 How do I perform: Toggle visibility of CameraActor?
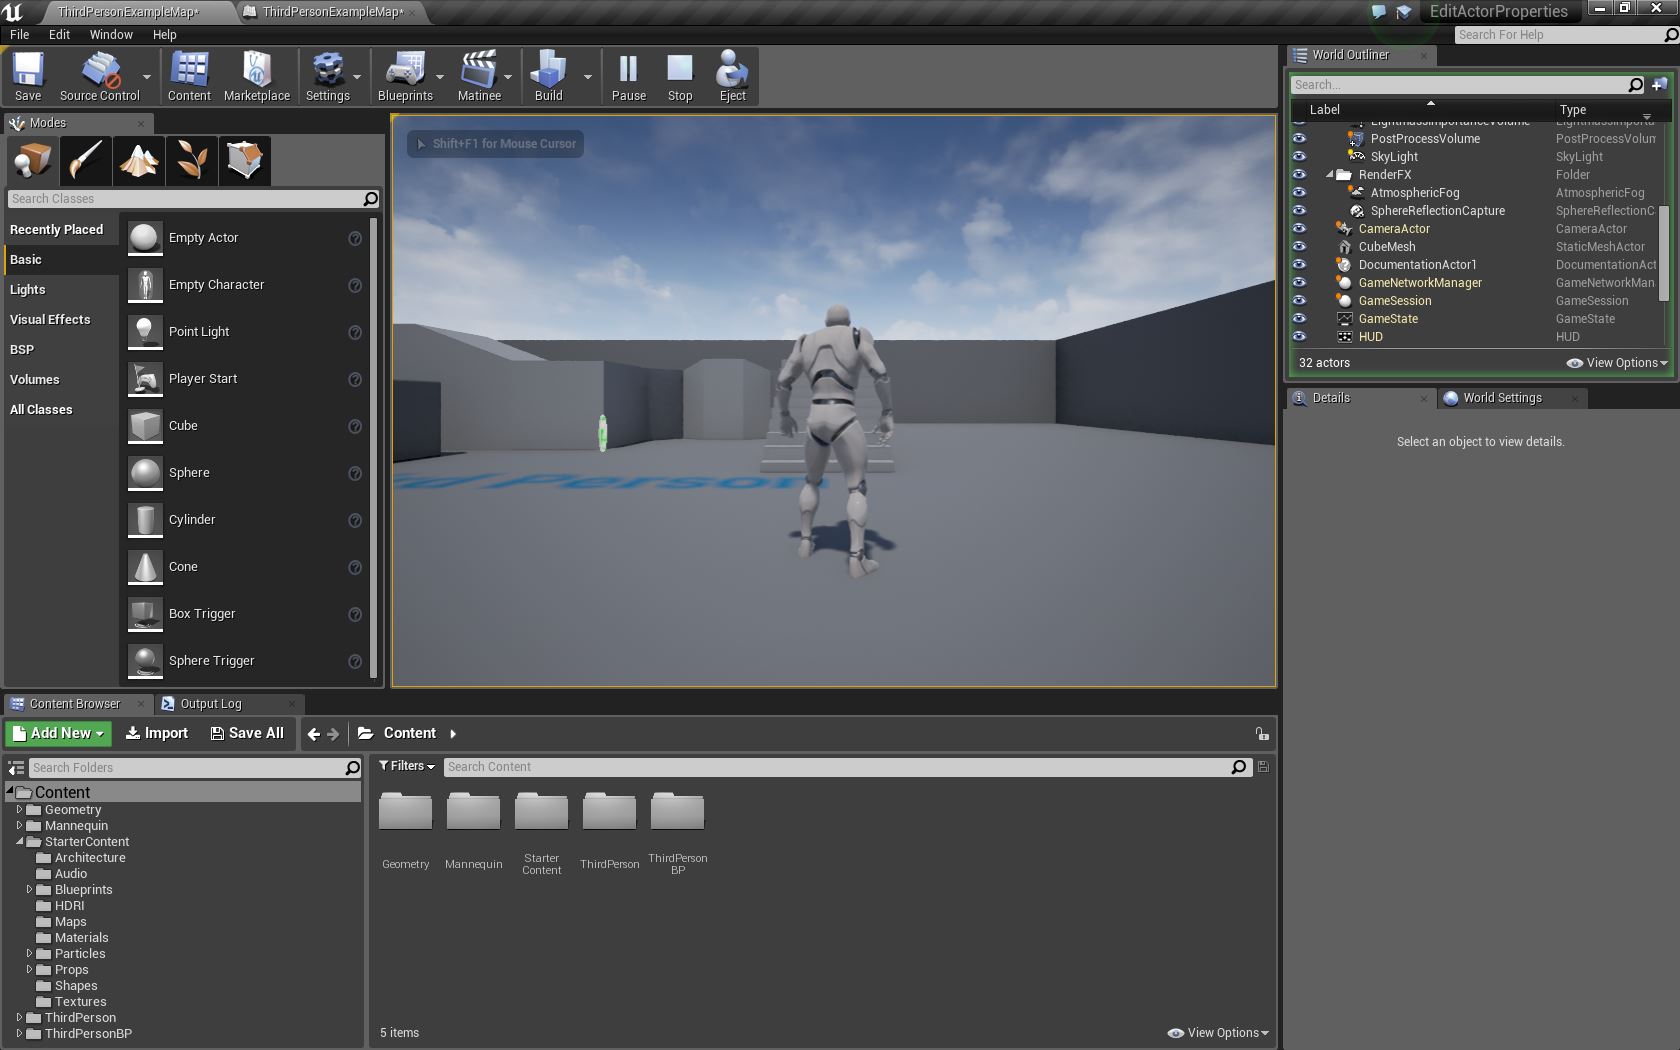[x=1299, y=229]
